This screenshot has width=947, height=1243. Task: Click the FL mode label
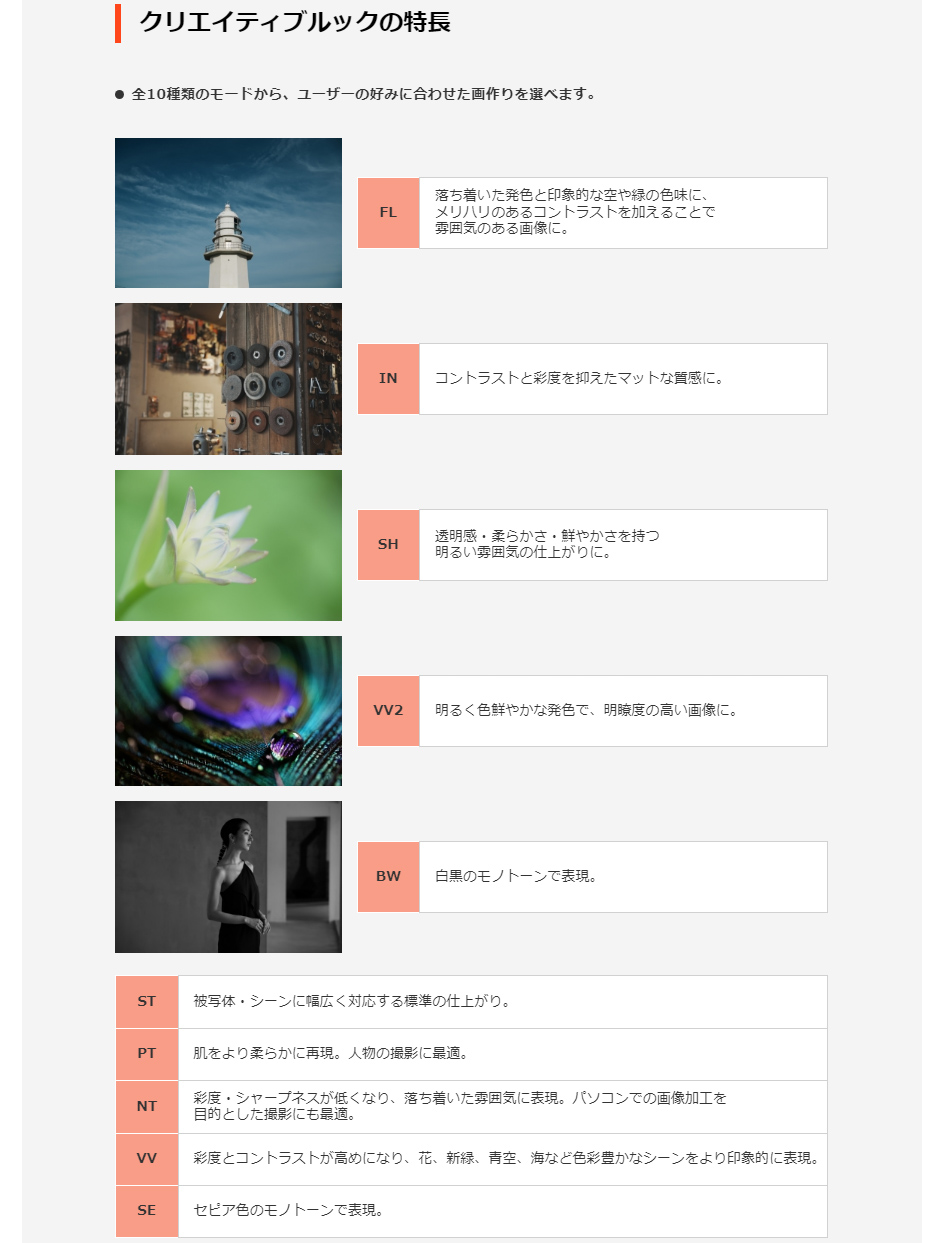click(x=388, y=213)
